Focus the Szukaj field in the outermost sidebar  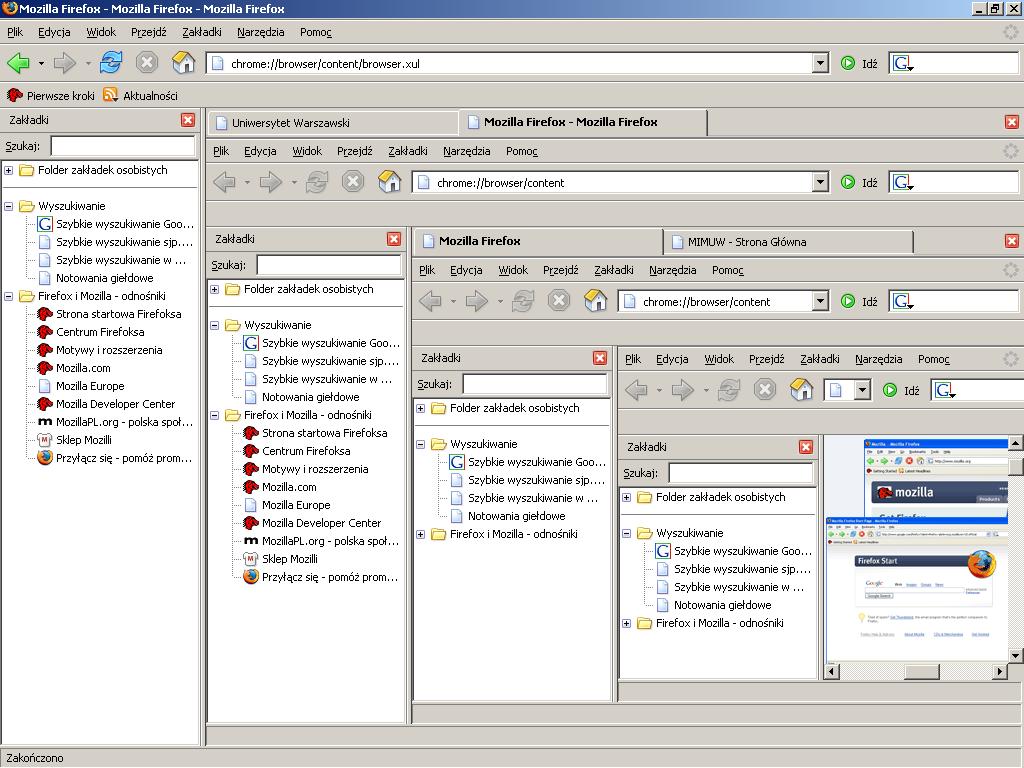[x=123, y=146]
